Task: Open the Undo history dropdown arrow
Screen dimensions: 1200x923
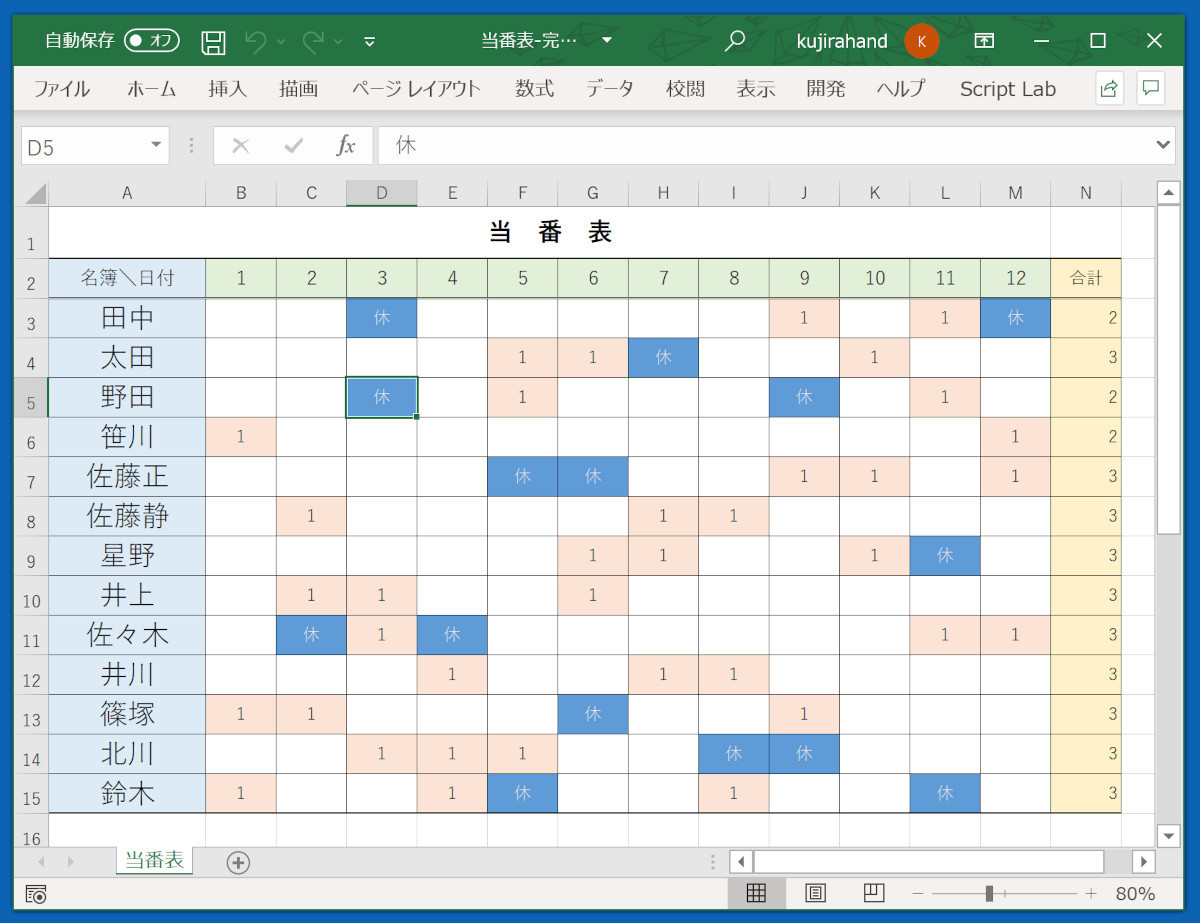Action: 281,41
